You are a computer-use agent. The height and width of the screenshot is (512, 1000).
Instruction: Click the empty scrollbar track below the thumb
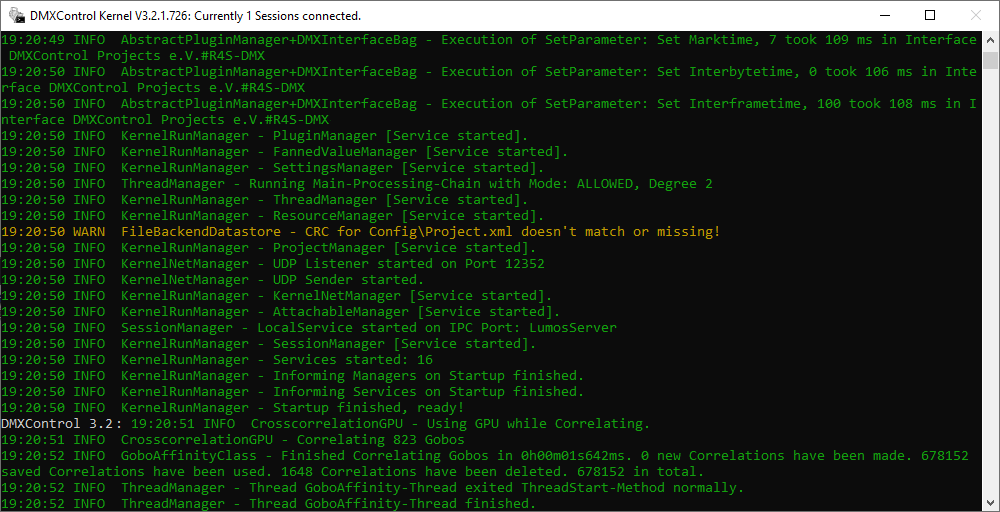990,300
